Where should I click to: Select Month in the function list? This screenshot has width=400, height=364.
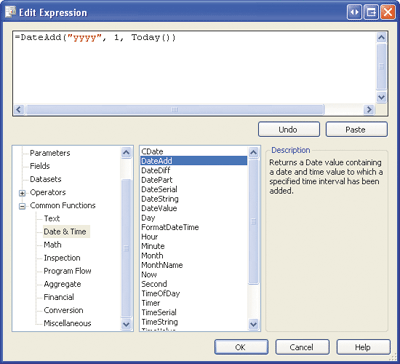pos(152,256)
